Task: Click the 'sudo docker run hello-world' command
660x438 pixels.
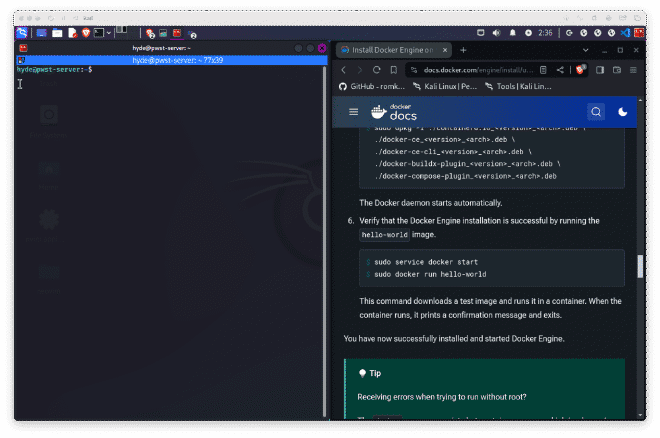Action: pyautogui.click(x=430, y=274)
